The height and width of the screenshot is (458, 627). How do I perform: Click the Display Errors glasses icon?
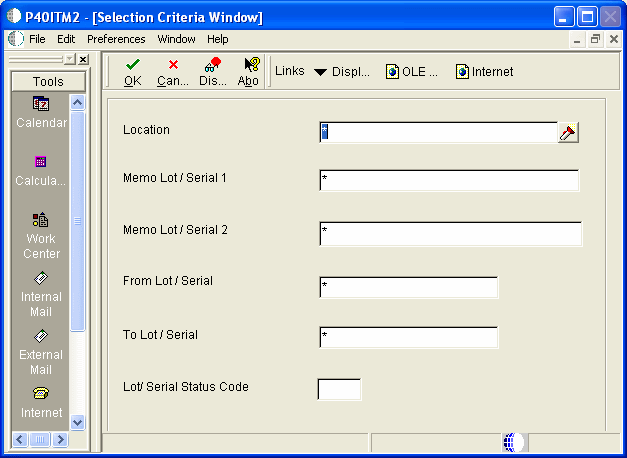tap(213, 64)
